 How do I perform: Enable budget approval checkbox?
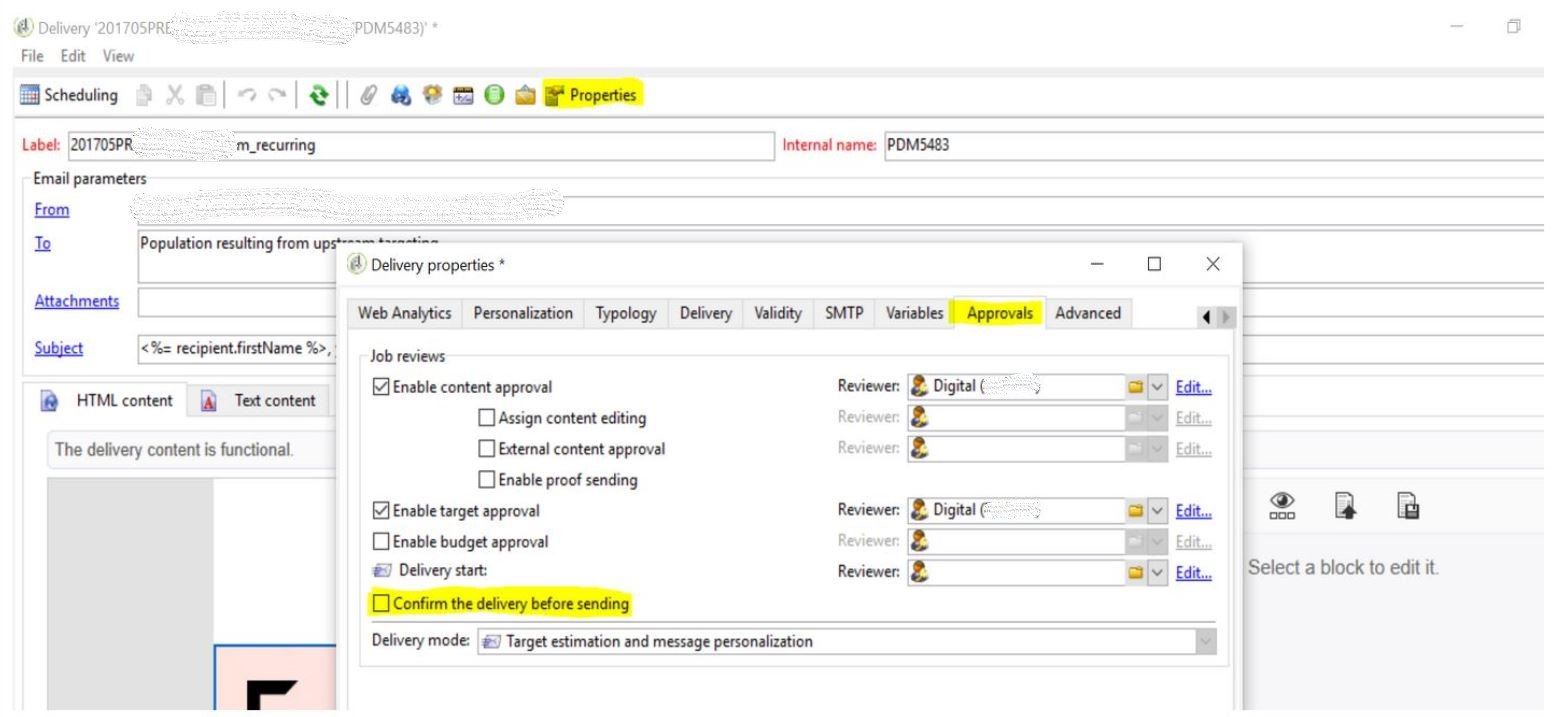point(381,542)
